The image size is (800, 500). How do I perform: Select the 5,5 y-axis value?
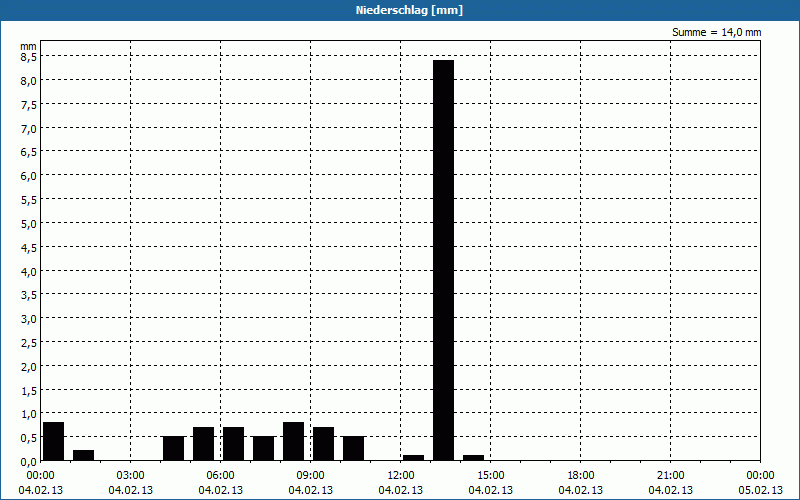tap(29, 200)
